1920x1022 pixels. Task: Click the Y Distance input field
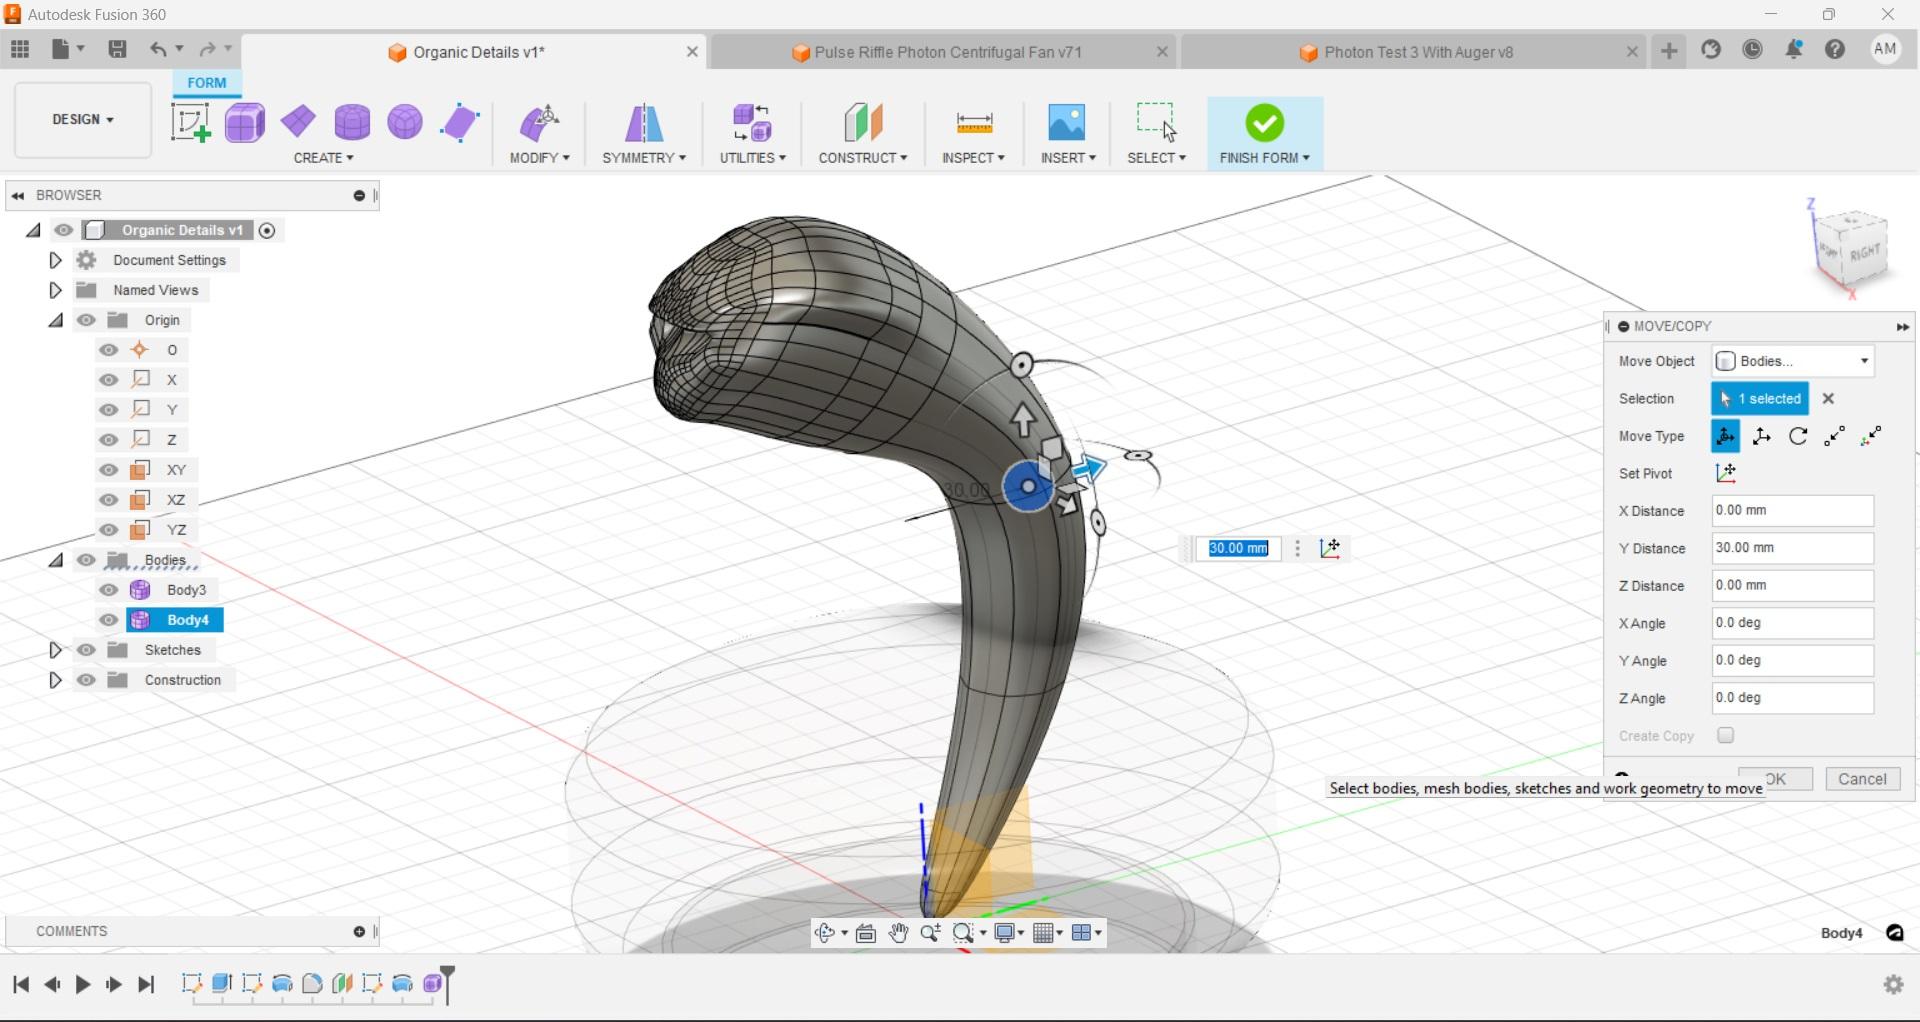pos(1793,548)
